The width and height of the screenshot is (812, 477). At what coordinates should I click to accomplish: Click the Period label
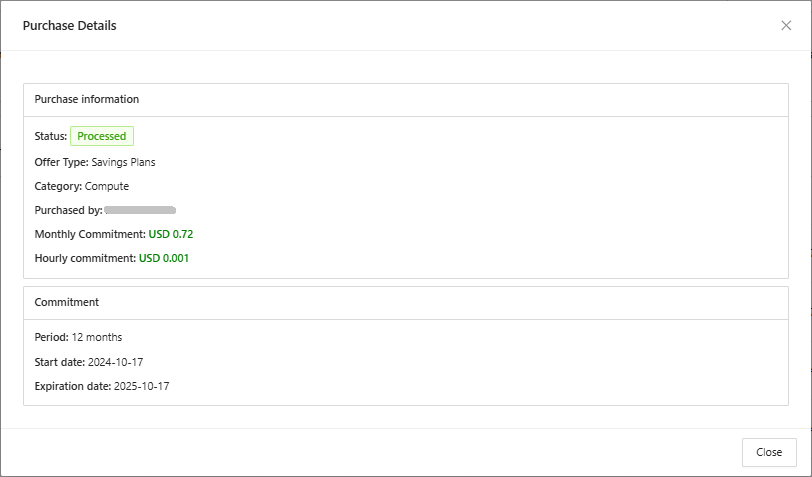[51, 338]
